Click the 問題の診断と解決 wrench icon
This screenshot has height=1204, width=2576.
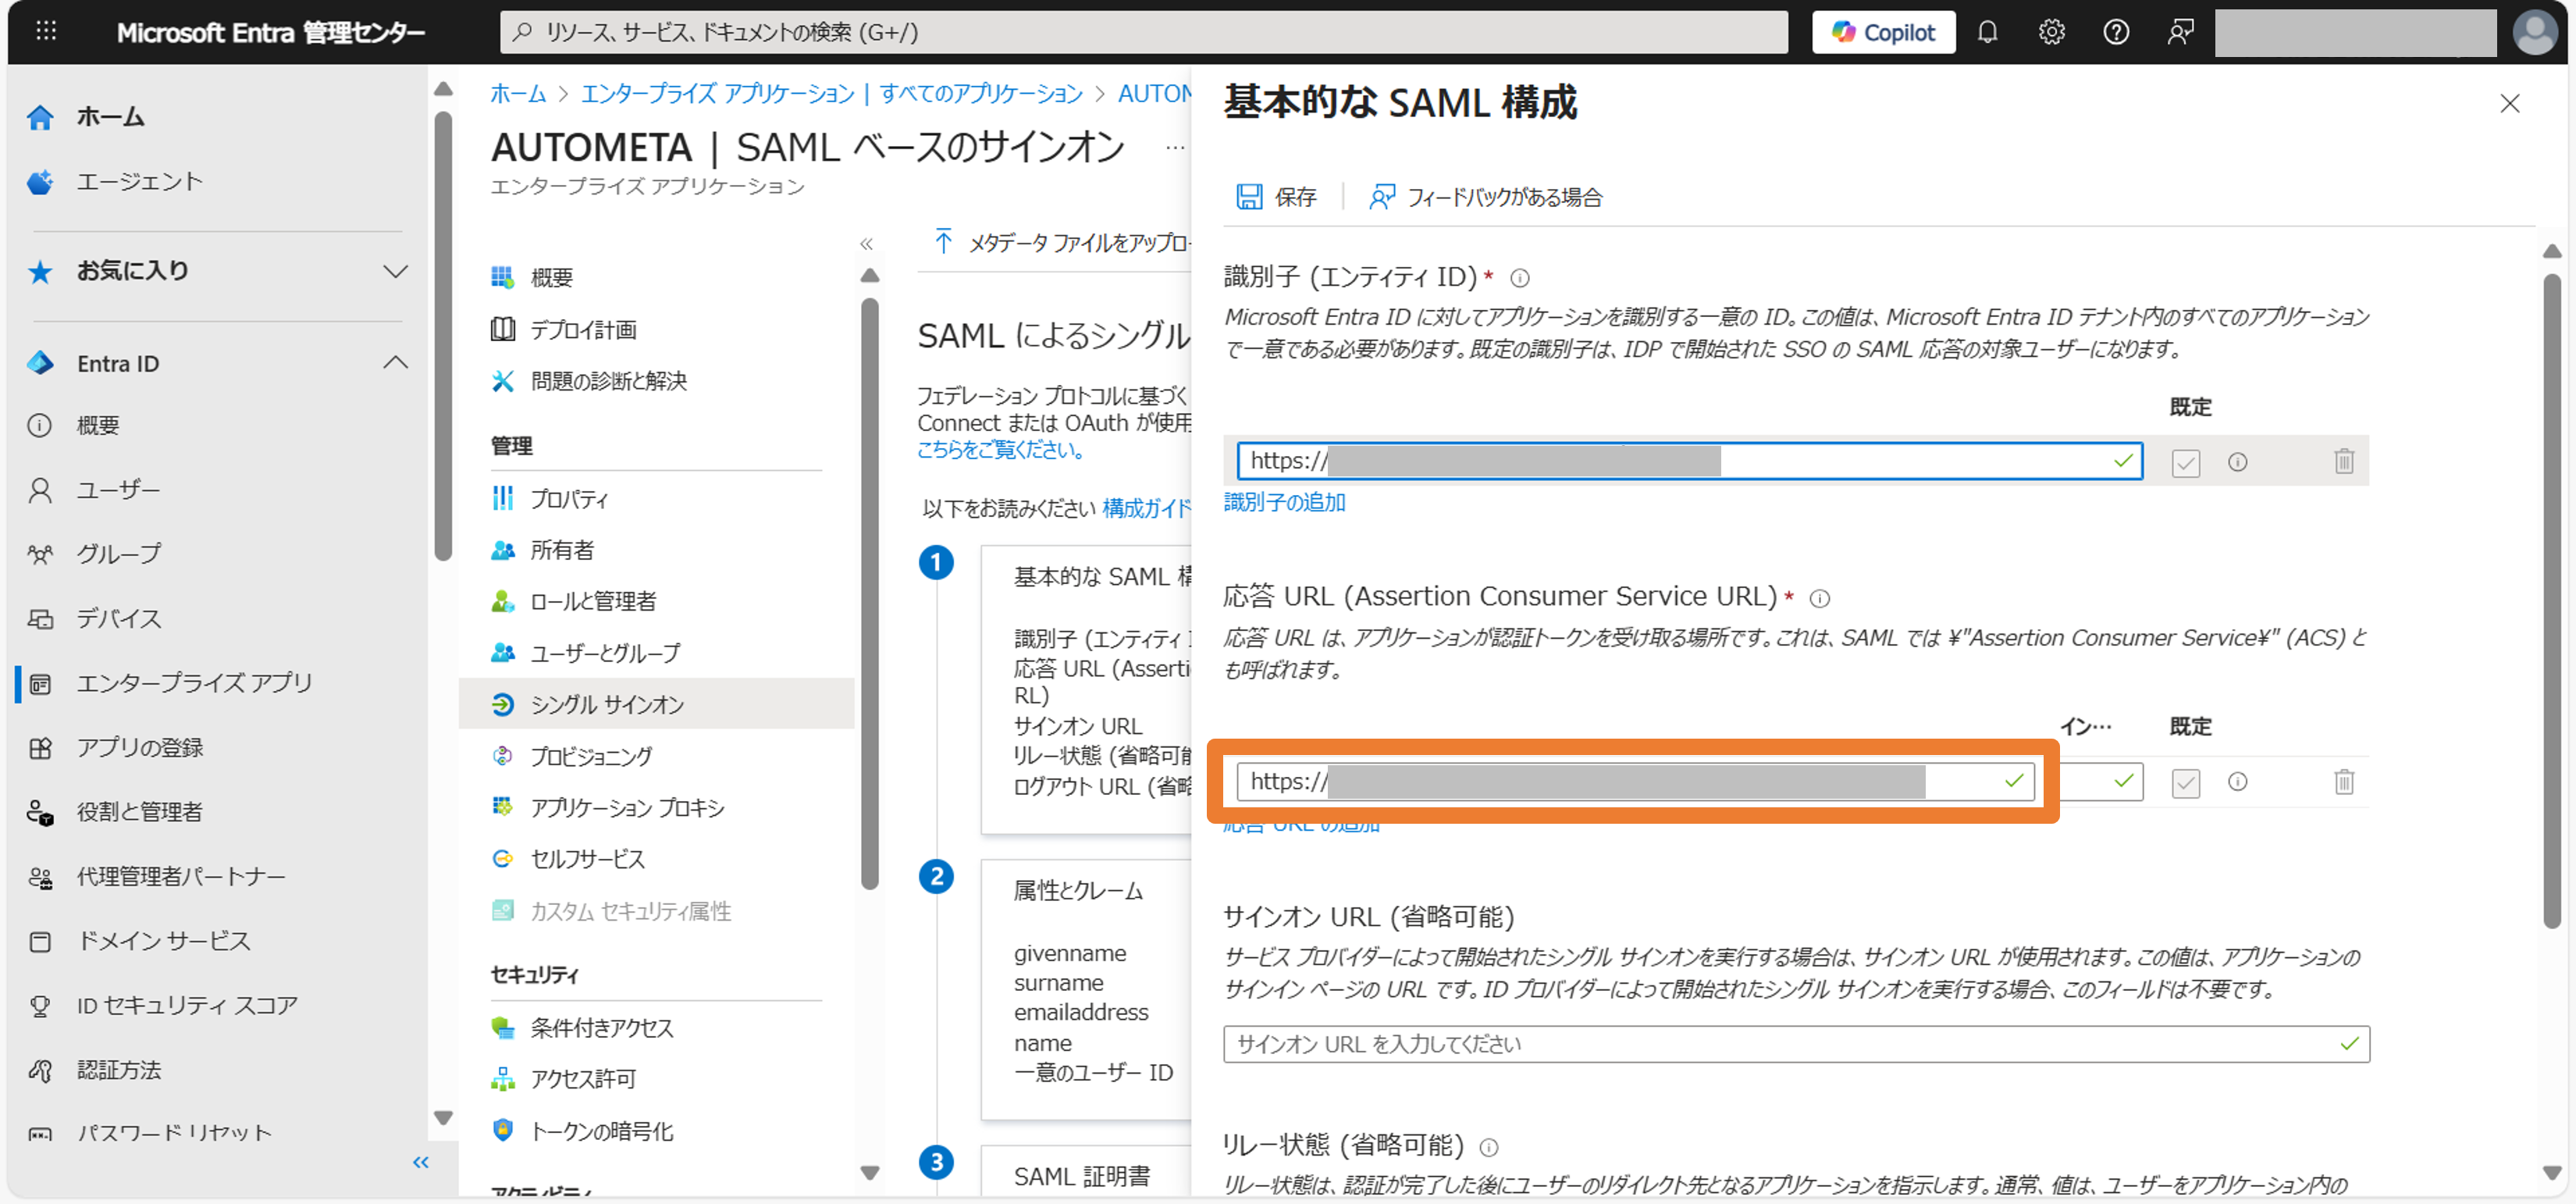(502, 381)
